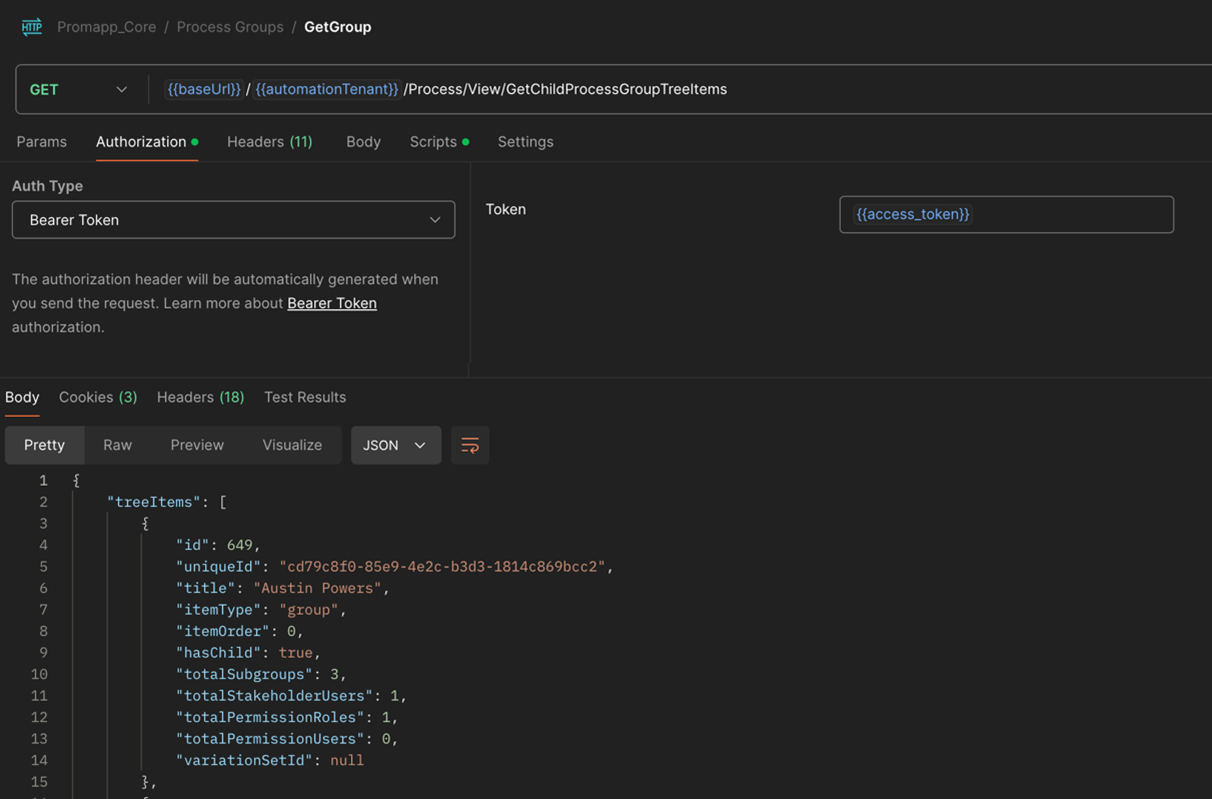Toggle word wrap icon in response toolbar

click(x=470, y=445)
